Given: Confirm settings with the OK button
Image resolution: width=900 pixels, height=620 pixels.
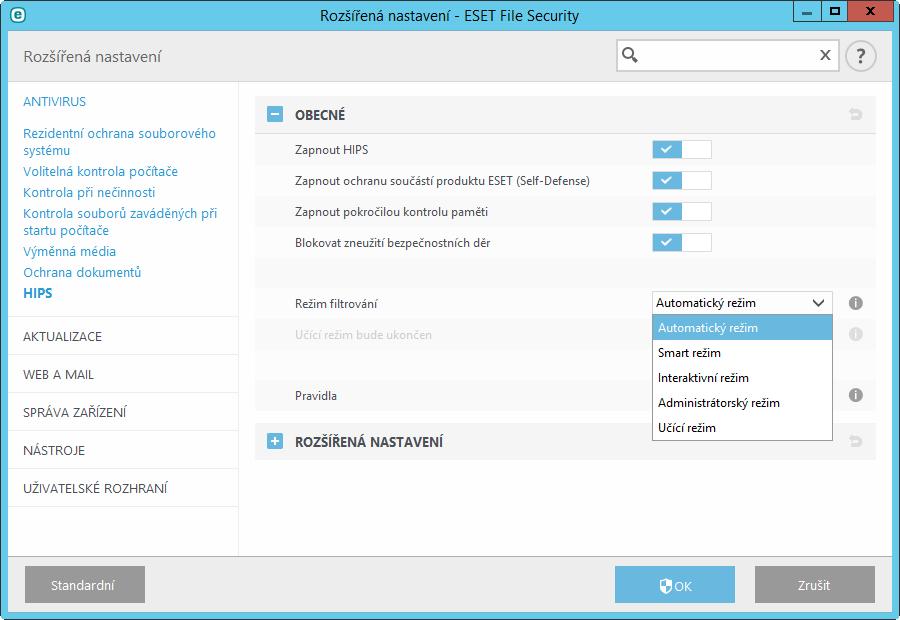Looking at the screenshot, I should (x=675, y=584).
